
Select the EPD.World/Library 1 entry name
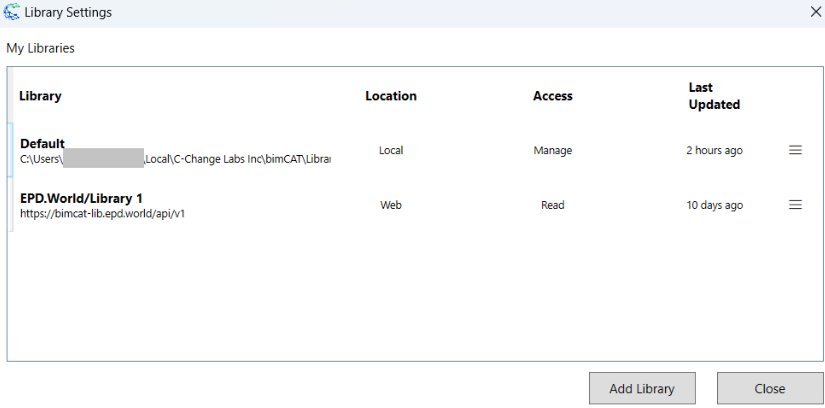click(81, 198)
